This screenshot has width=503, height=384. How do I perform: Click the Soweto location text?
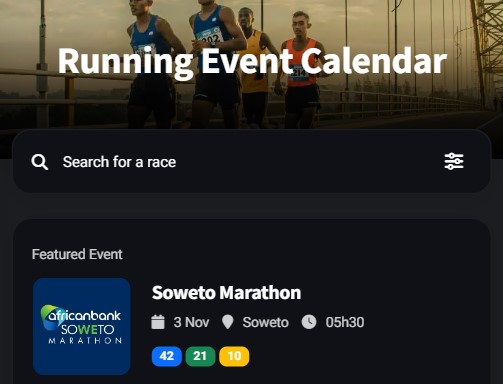(x=265, y=322)
